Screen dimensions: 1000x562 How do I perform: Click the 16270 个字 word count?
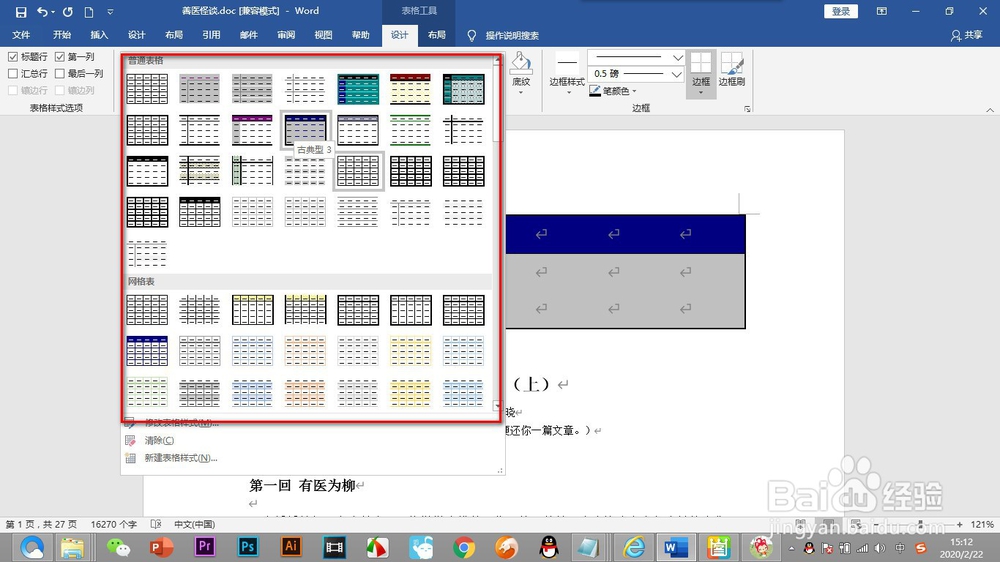point(114,524)
